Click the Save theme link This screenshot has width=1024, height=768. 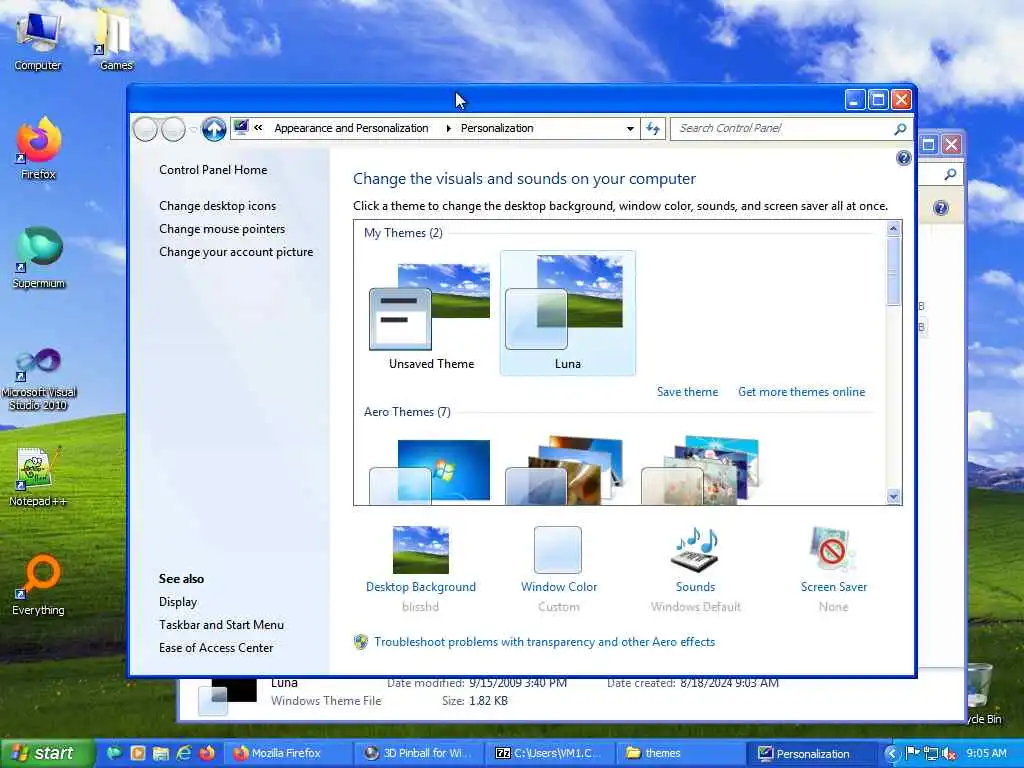(x=687, y=392)
